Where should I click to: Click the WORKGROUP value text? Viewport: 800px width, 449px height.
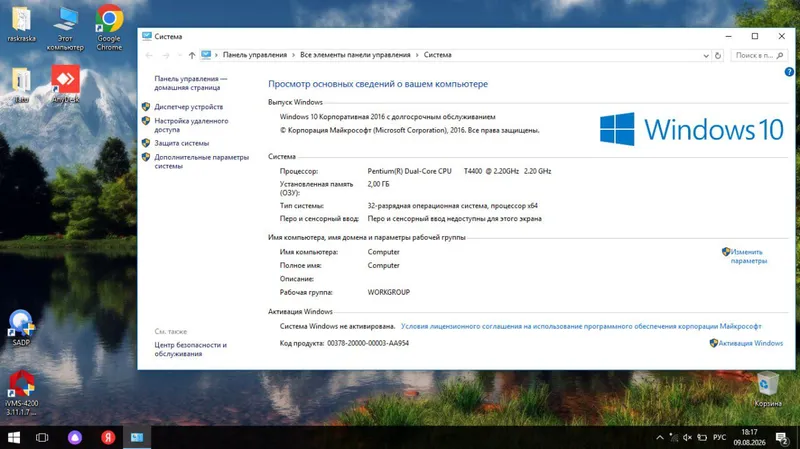tap(388, 292)
